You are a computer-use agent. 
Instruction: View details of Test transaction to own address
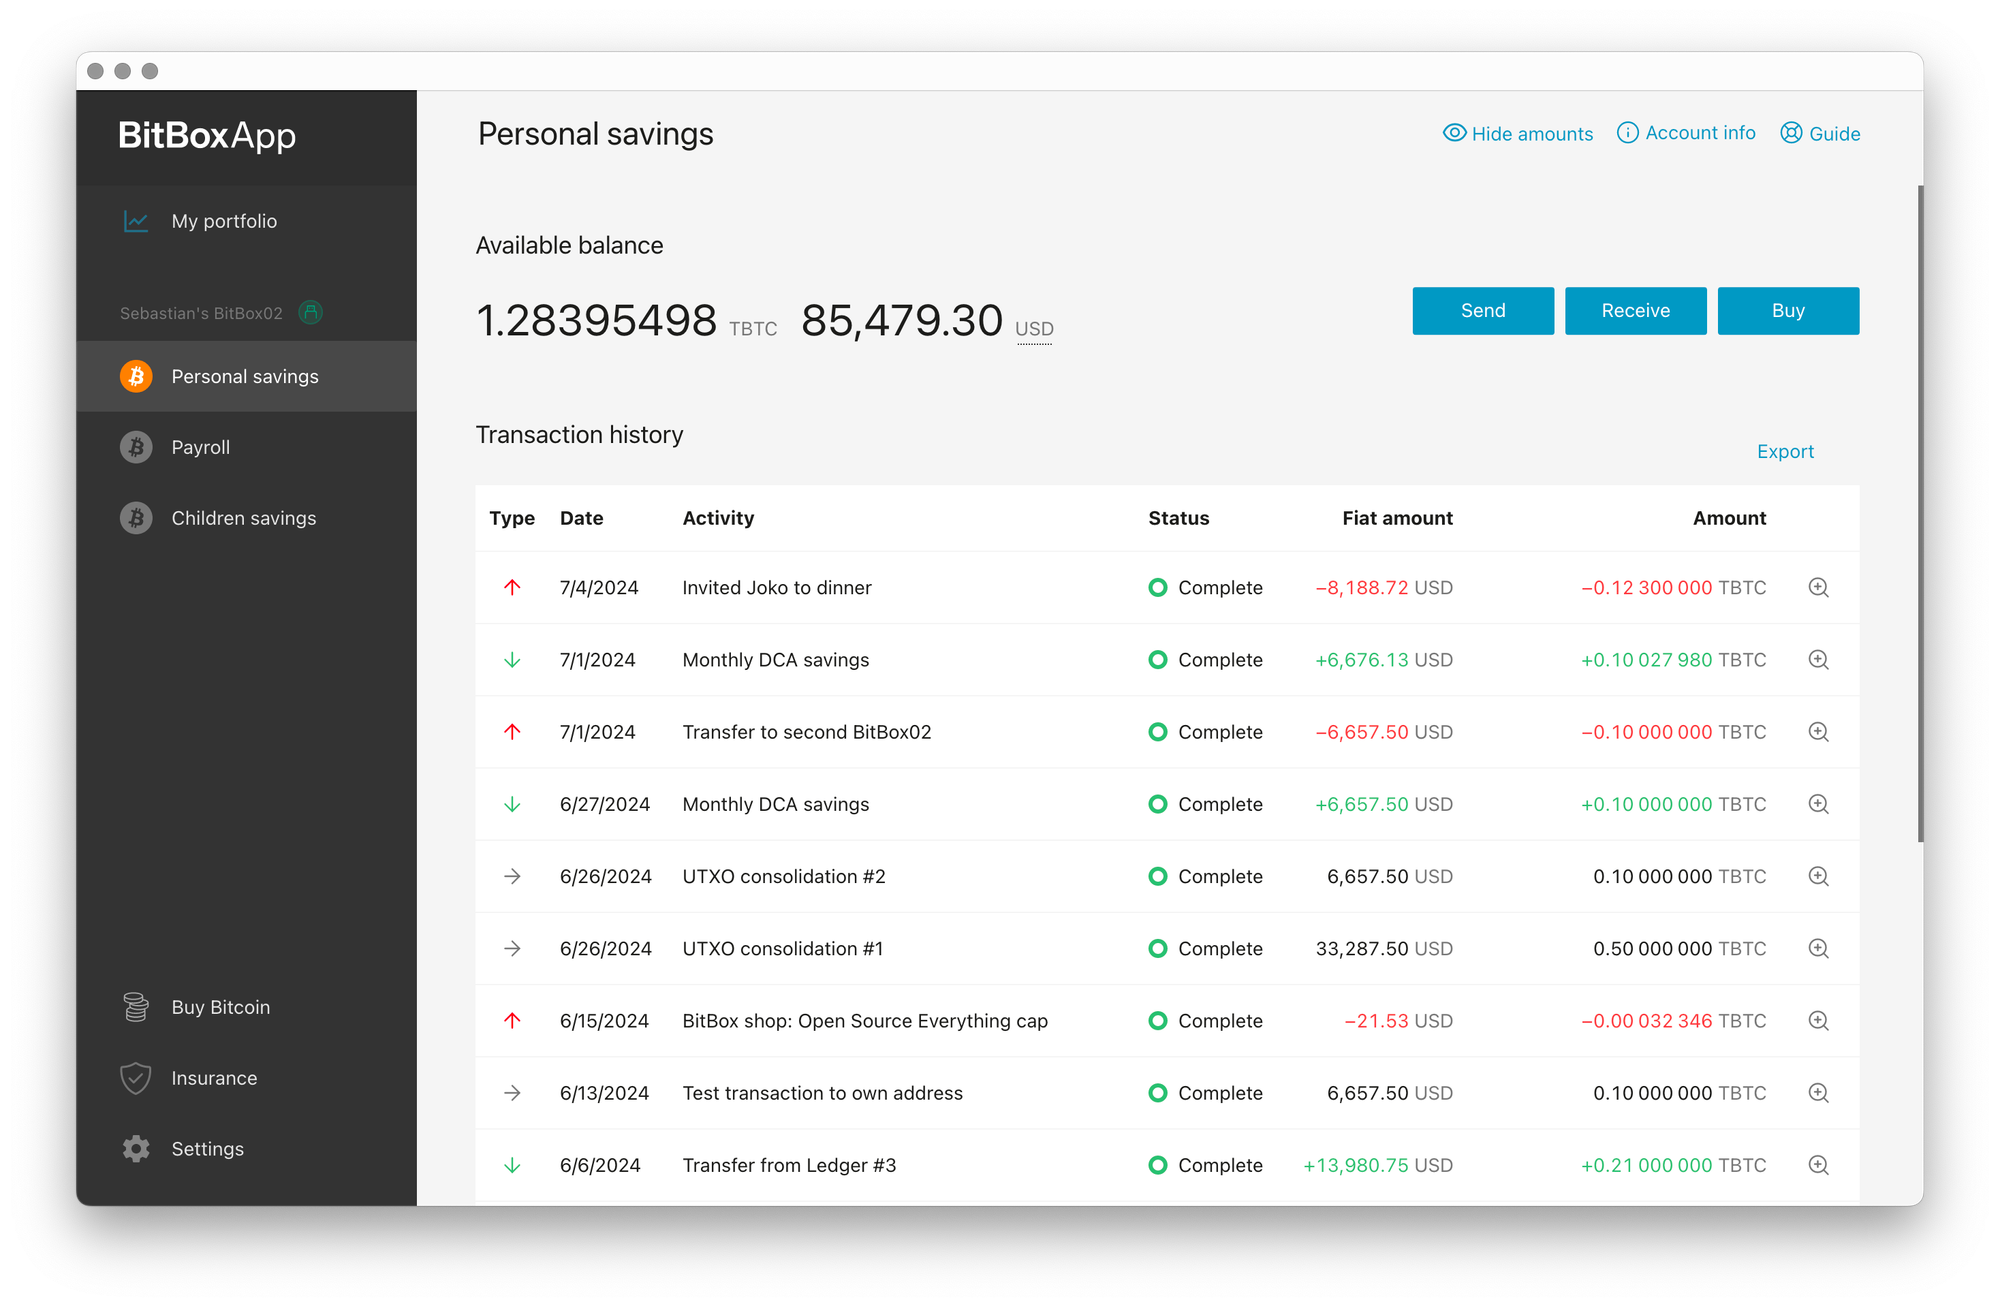[x=1818, y=1093]
